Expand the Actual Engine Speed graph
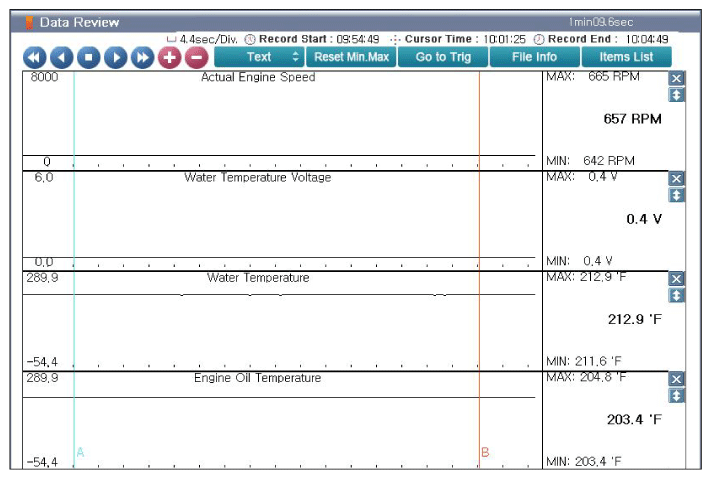 (677, 95)
